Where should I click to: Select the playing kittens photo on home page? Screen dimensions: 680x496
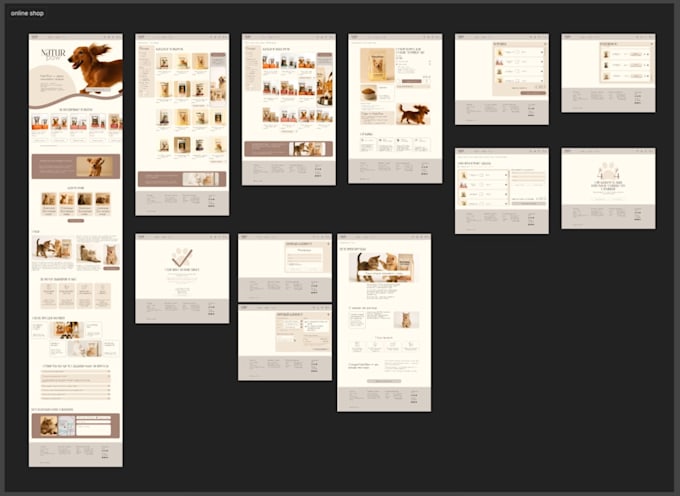tap(52, 248)
